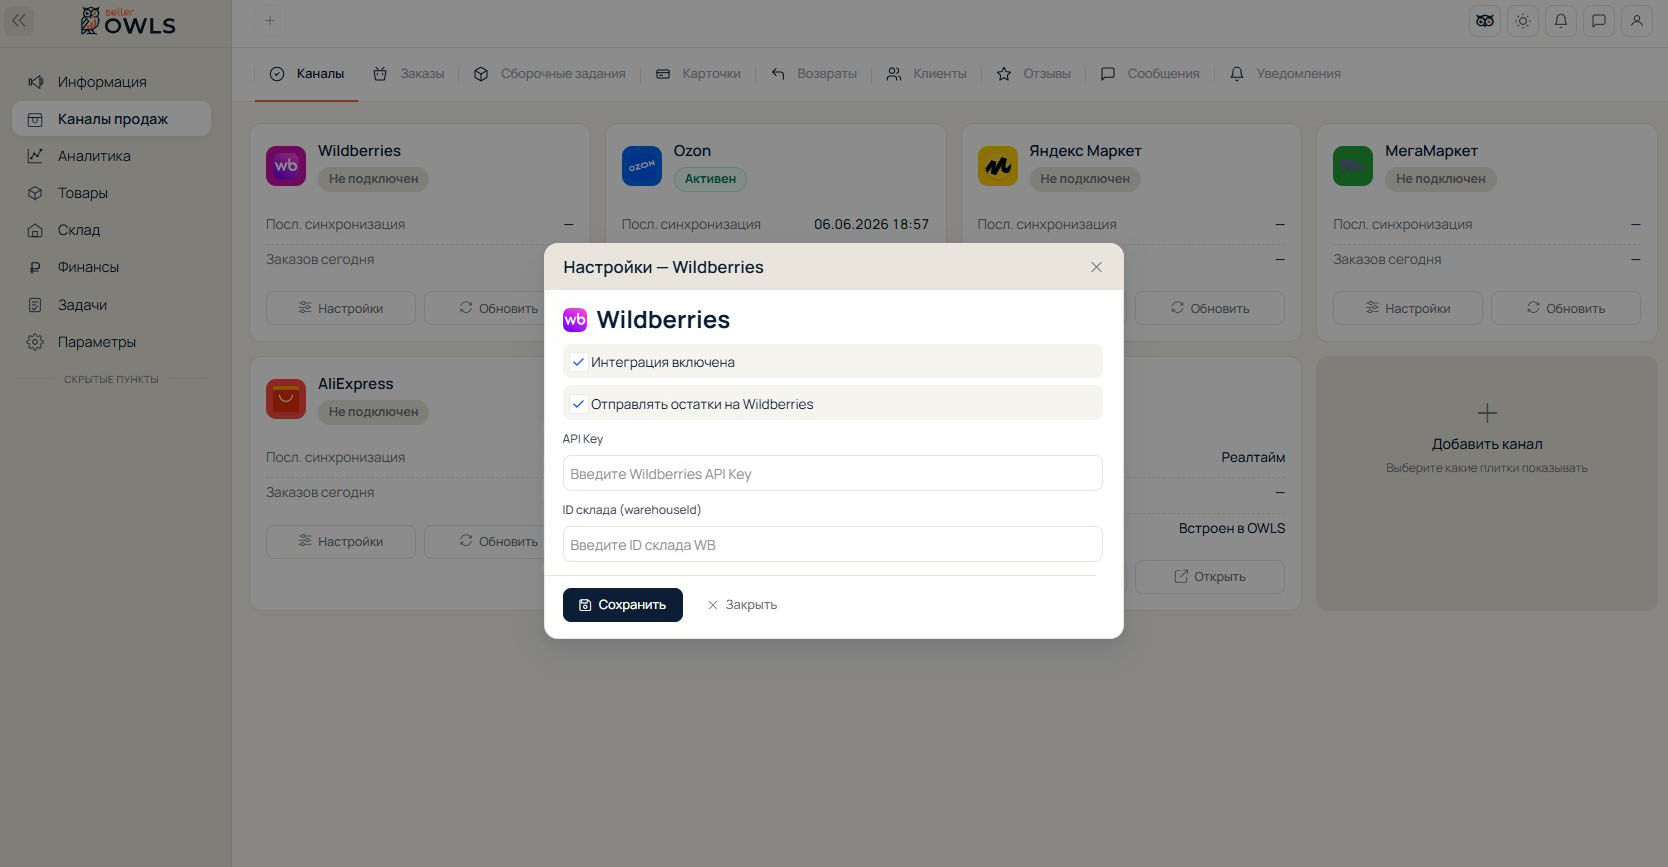Close the Настройки dialog with X

(x=1096, y=267)
